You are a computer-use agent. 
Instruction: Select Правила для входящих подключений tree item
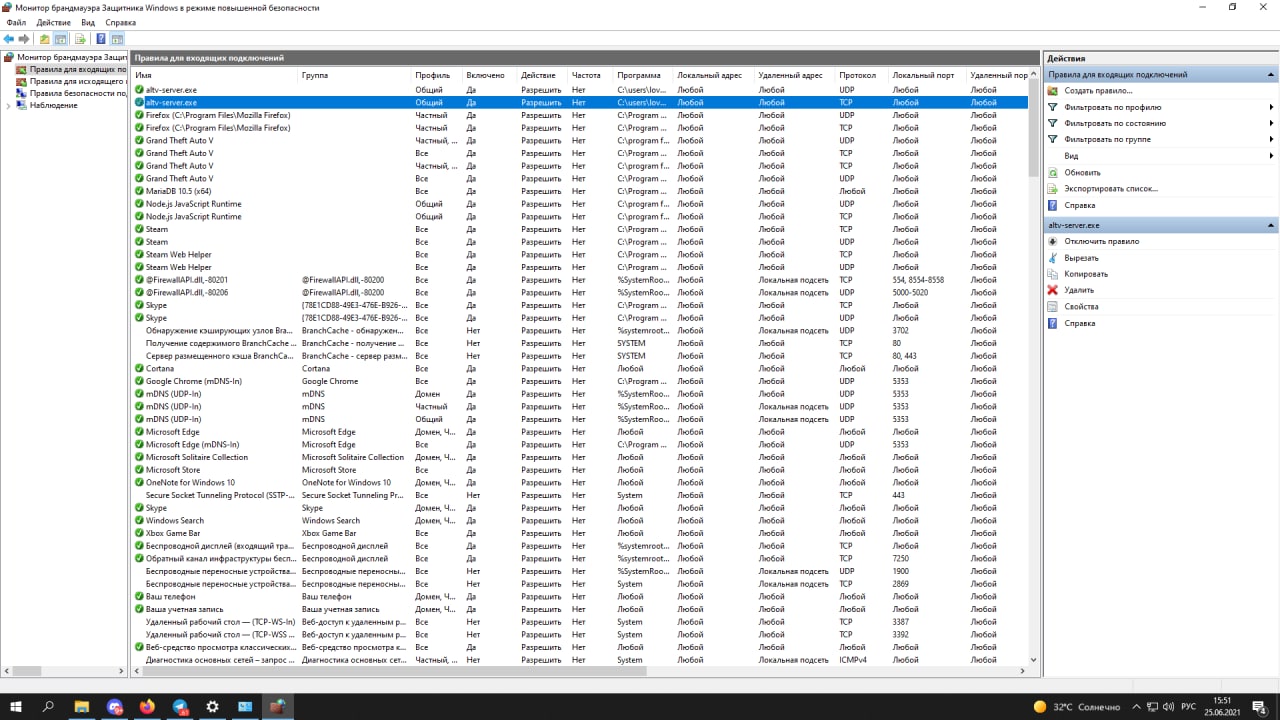(70, 70)
